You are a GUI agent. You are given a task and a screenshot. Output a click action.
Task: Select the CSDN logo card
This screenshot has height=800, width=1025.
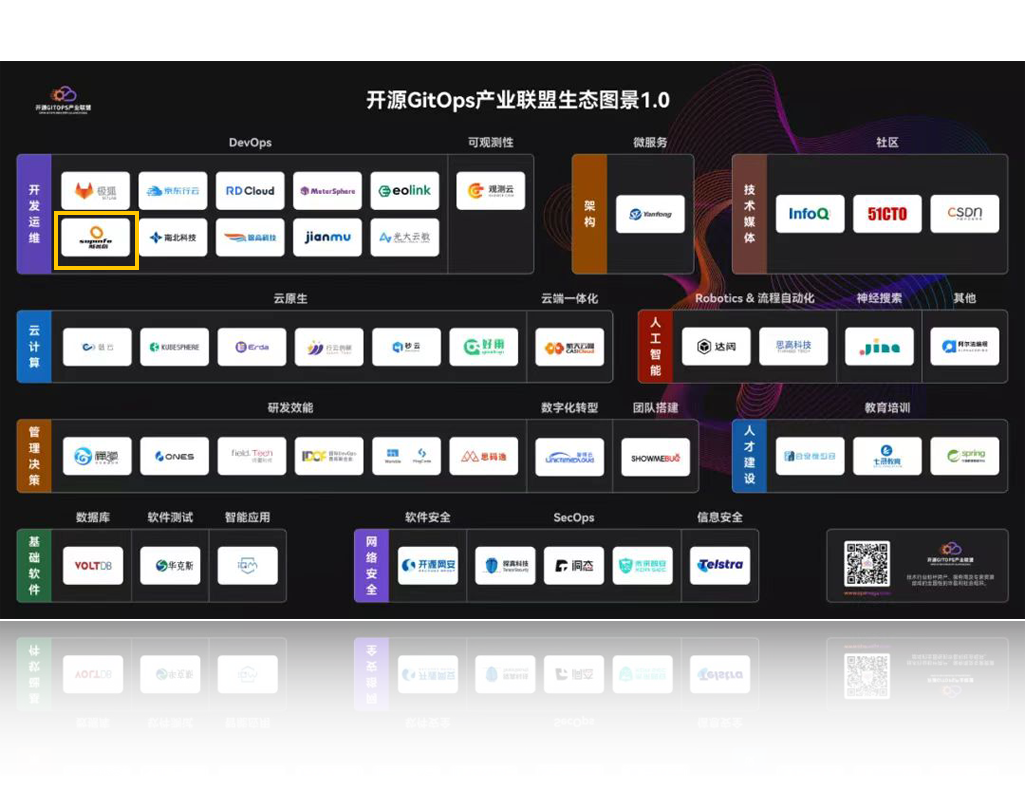965,214
